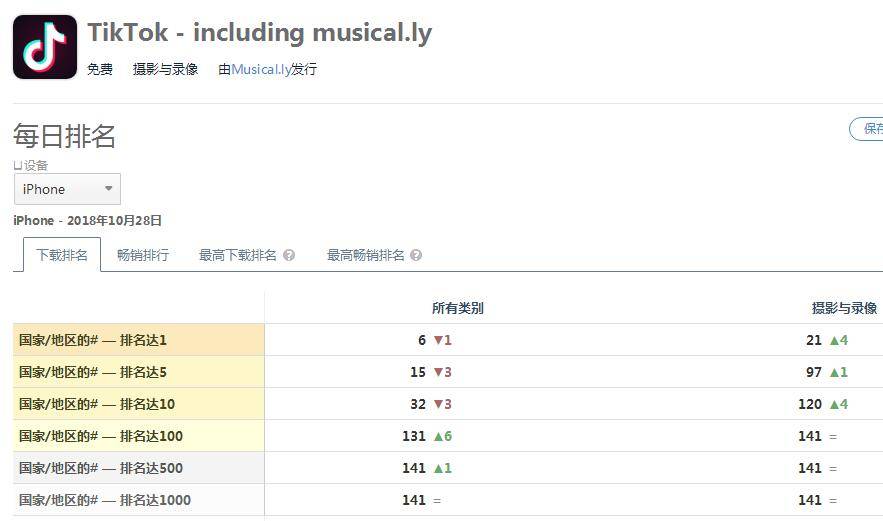Select the 排名达5 row label
The width and height of the screenshot is (883, 521).
click(93, 372)
